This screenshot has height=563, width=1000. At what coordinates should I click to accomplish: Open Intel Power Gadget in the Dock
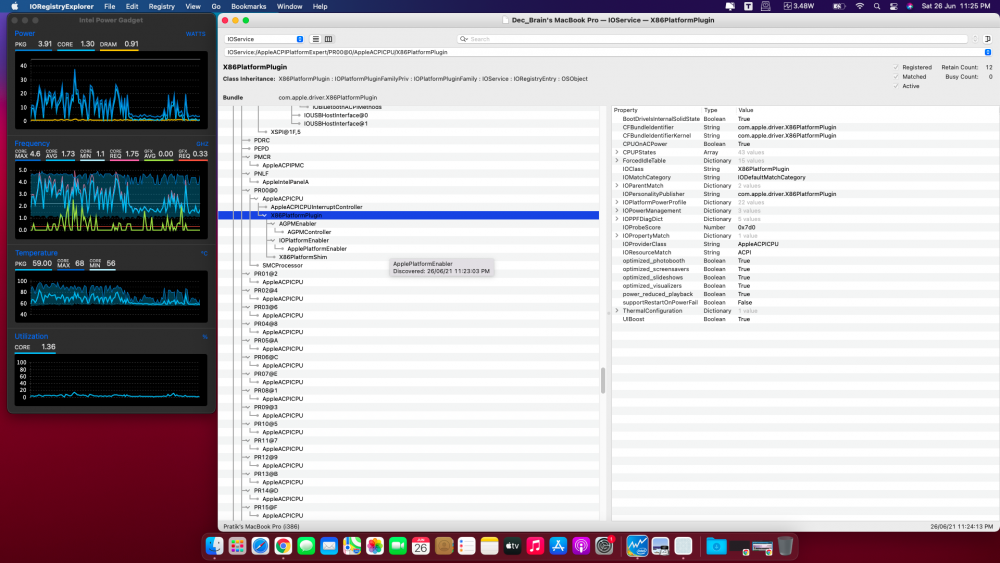point(637,546)
